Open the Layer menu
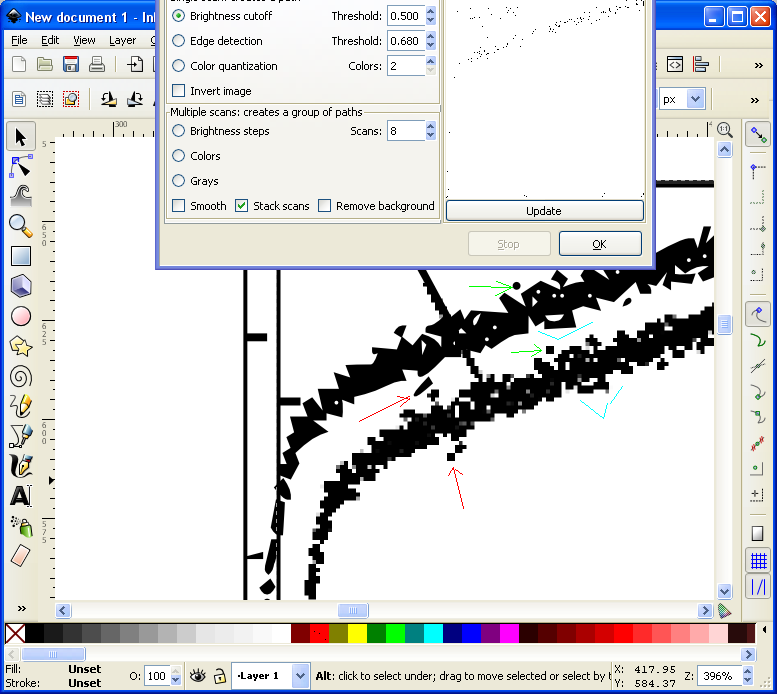This screenshot has width=777, height=694. [x=122, y=40]
